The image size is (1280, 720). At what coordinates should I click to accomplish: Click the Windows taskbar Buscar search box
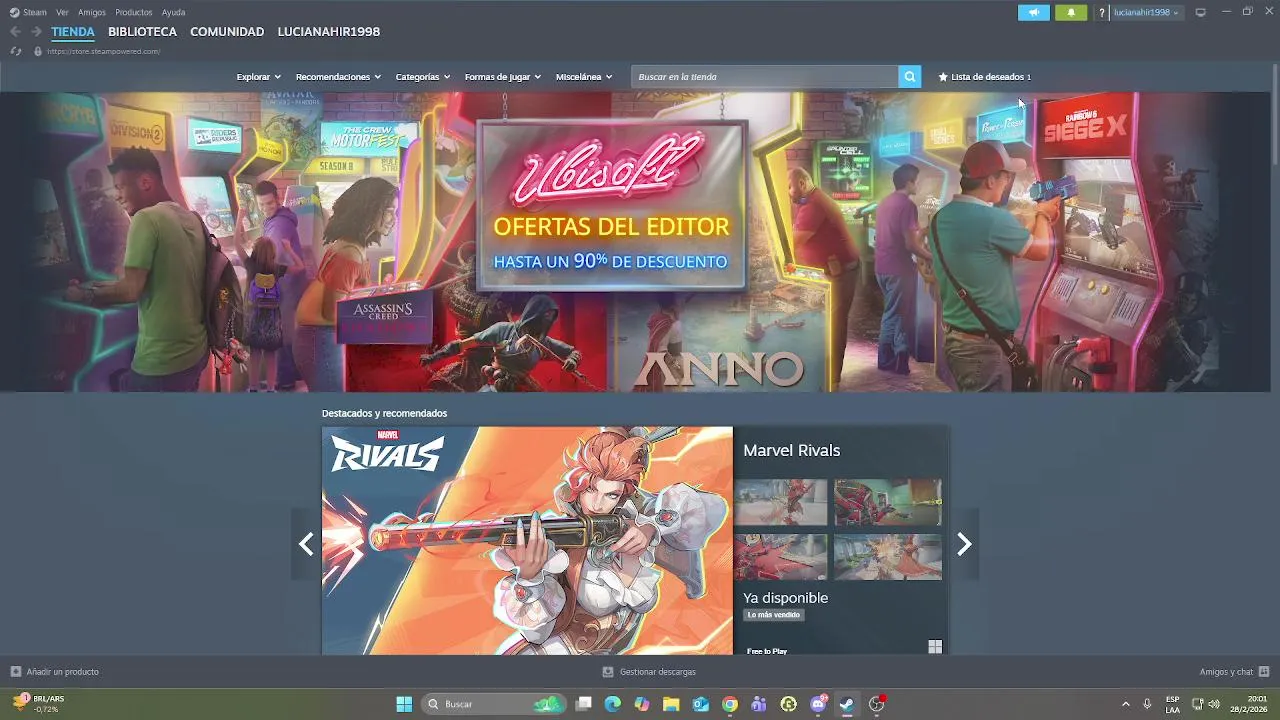[x=492, y=704]
